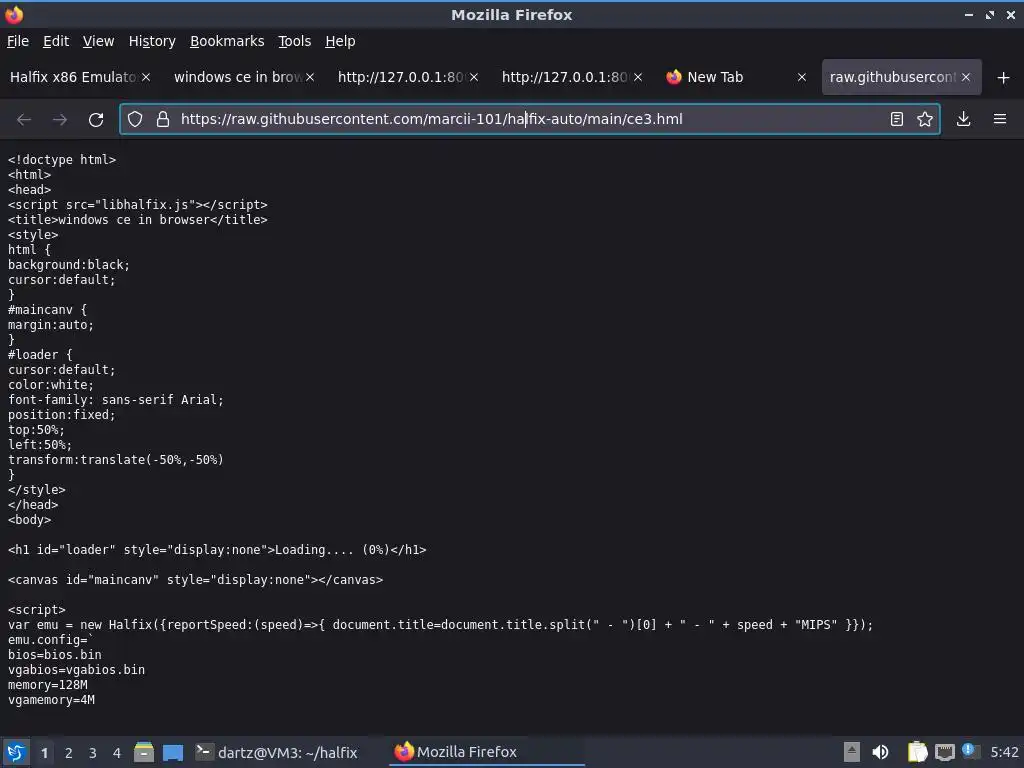The image size is (1024, 768).
Task: Open the Bookmarks menu
Action: tap(227, 41)
